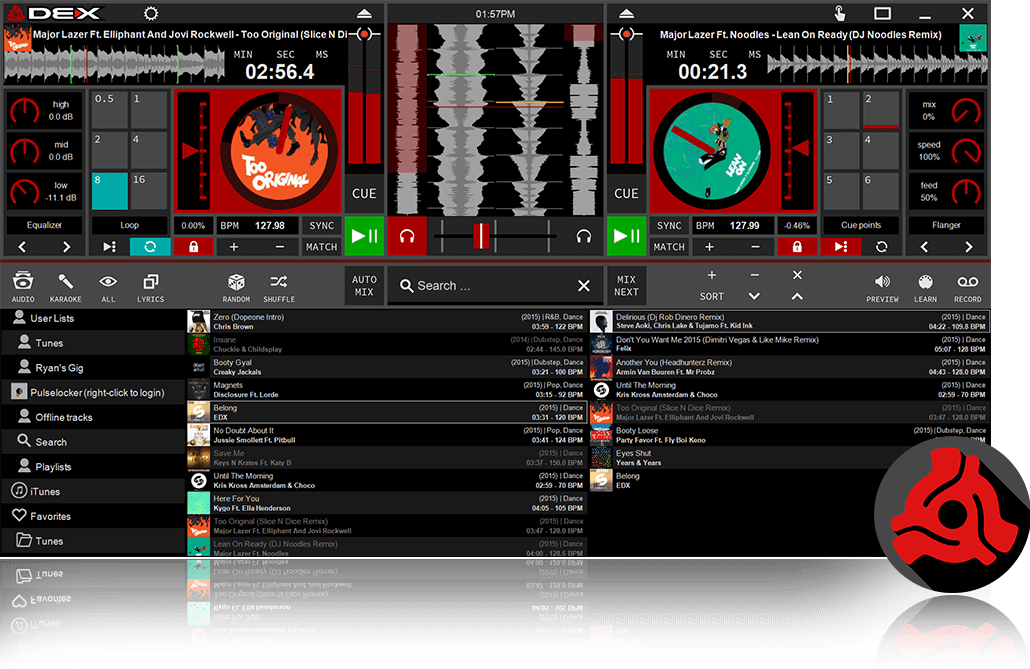
Task: Open iTunes in the sidebar
Action: pyautogui.click(x=47, y=492)
